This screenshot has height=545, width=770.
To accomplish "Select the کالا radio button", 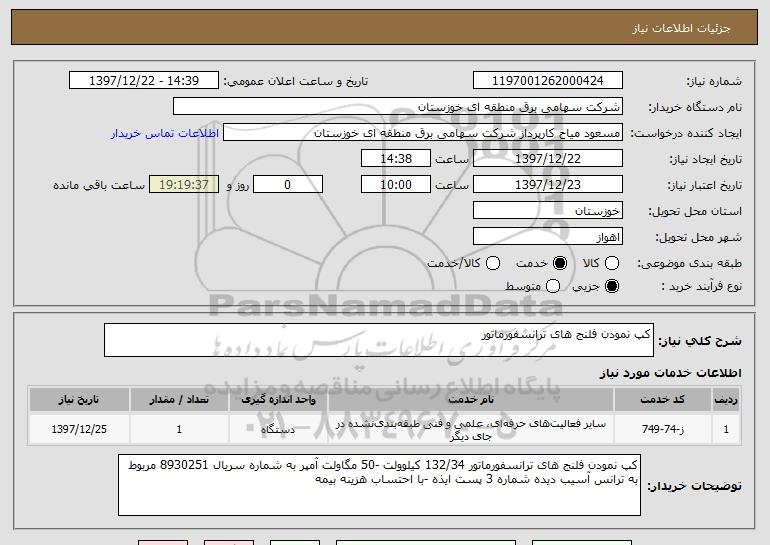I will tap(612, 263).
